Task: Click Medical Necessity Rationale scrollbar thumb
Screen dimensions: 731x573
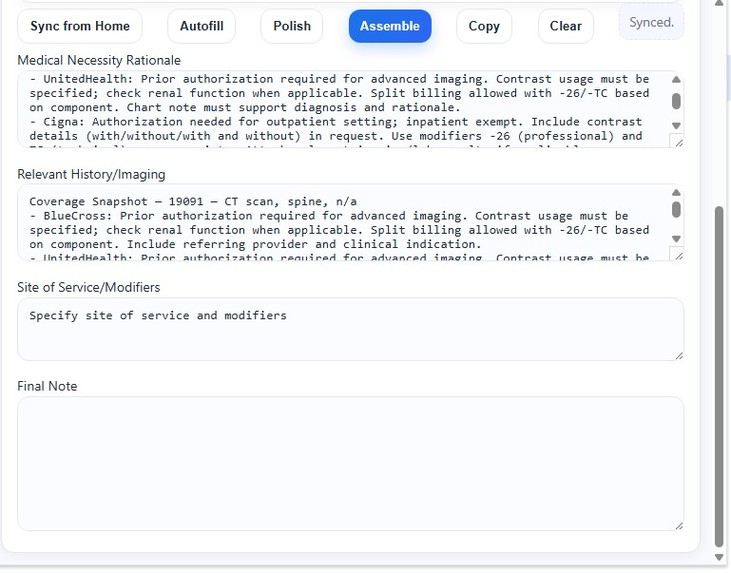Action: coord(676,101)
